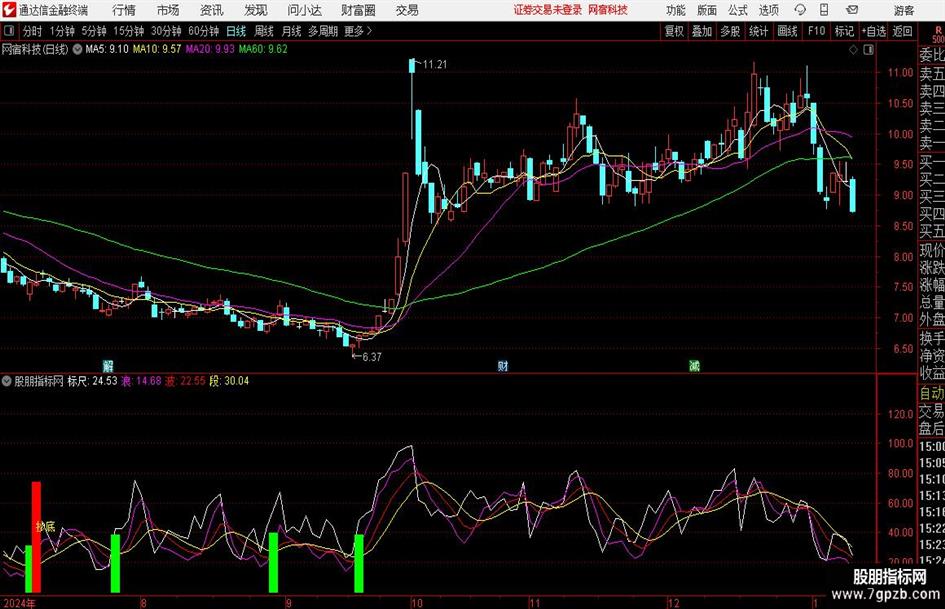This screenshot has height=609, width=945.
Task: Open the 版面 menu
Action: coord(706,10)
